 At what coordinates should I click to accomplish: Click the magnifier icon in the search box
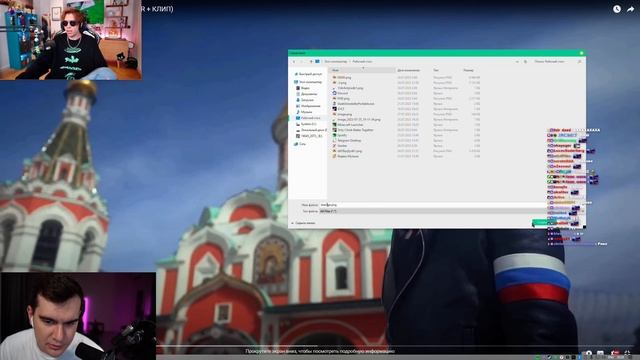pyautogui.click(x=580, y=62)
